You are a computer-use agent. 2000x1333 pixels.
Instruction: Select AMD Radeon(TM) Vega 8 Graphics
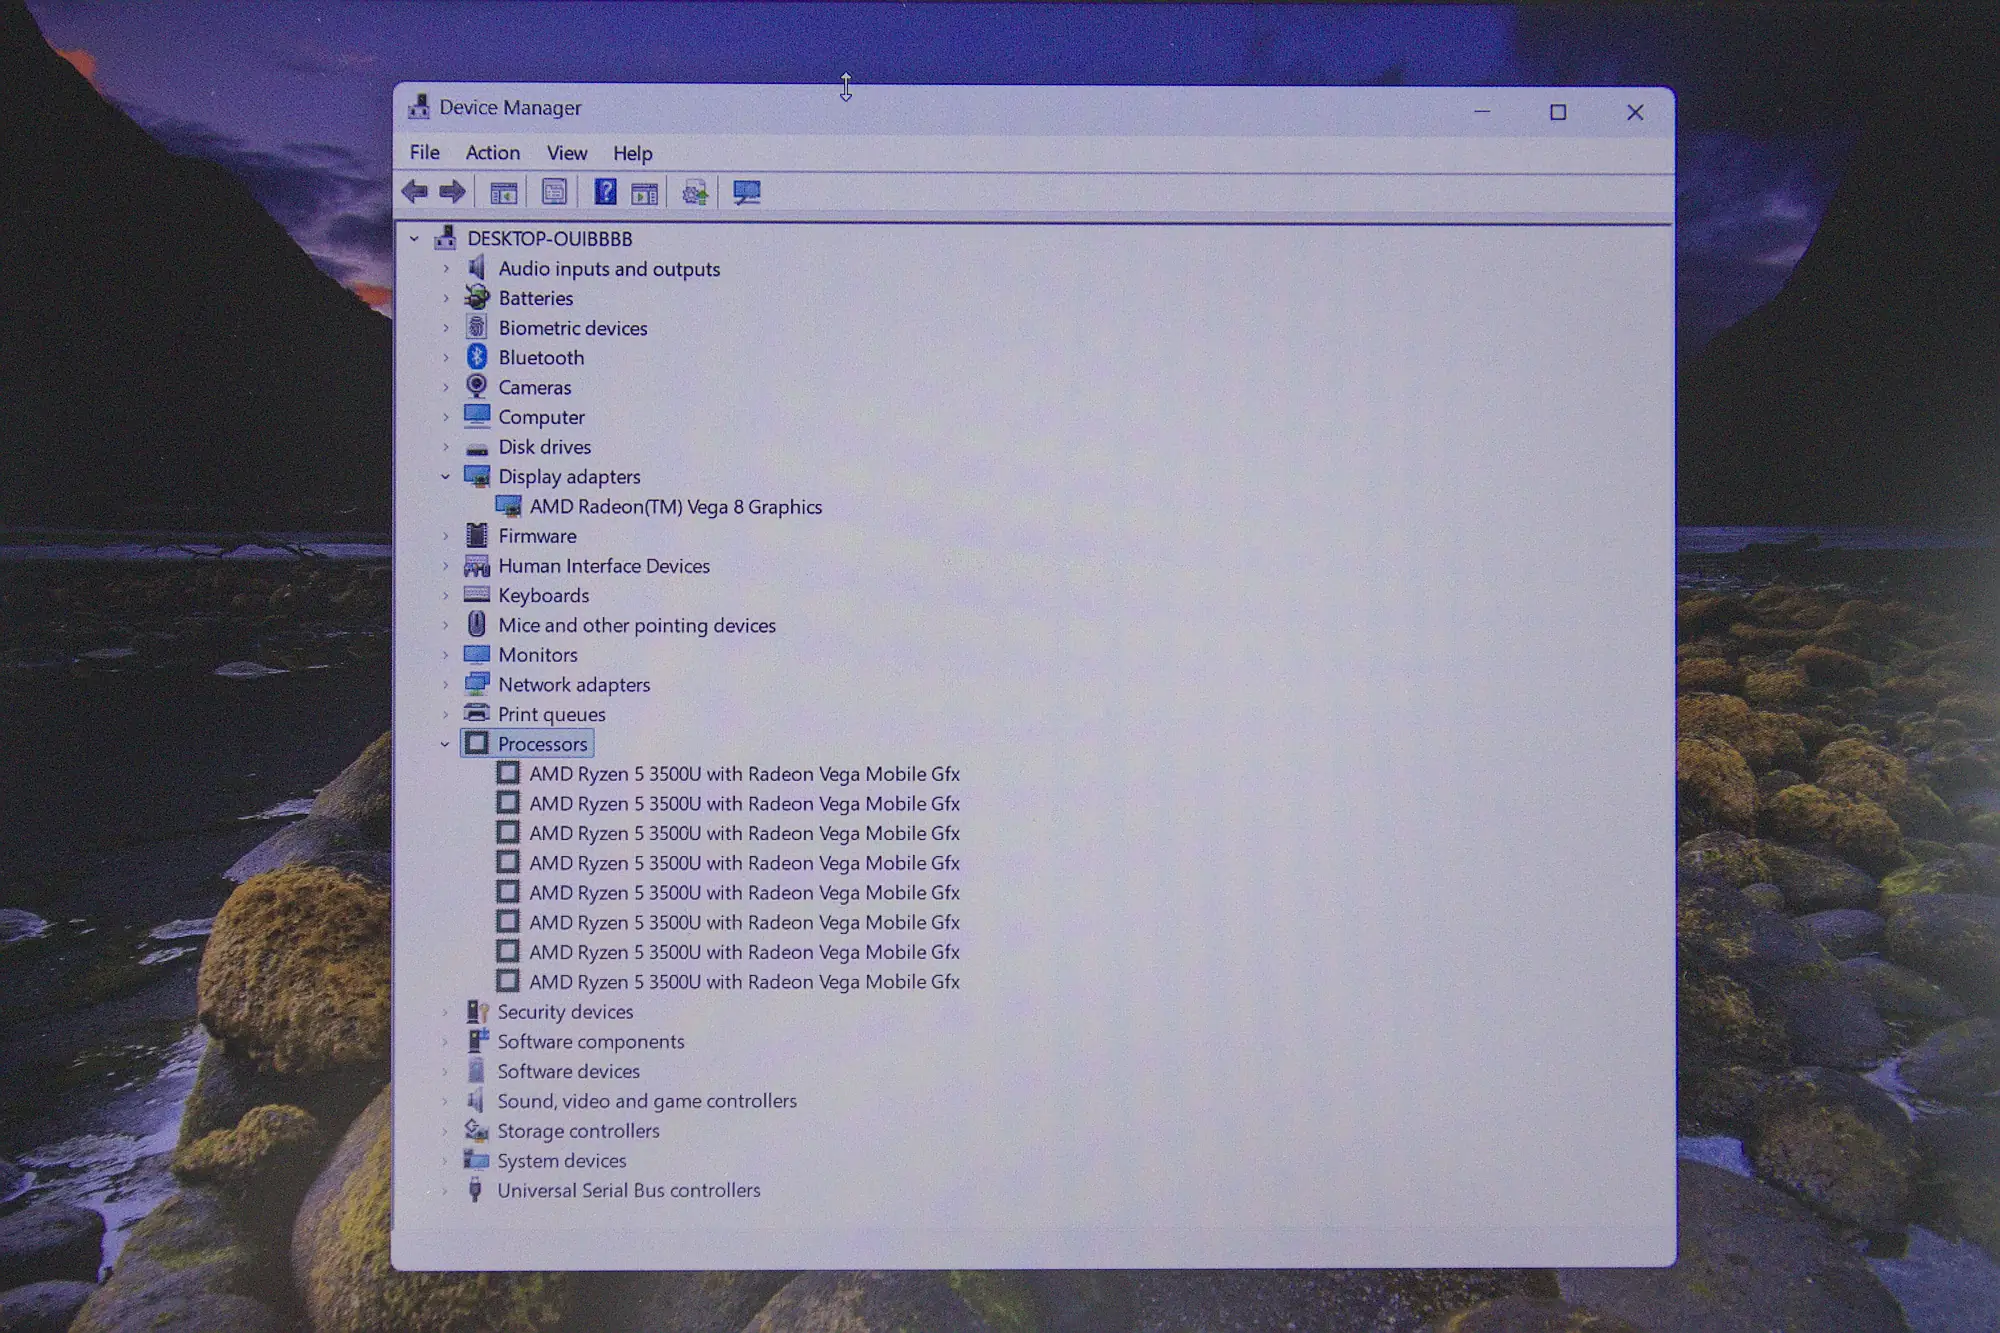pyautogui.click(x=676, y=507)
